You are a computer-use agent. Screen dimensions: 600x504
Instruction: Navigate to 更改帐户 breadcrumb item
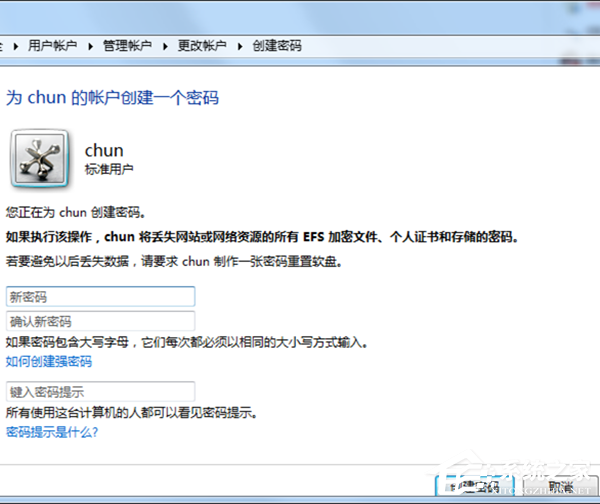(203, 46)
